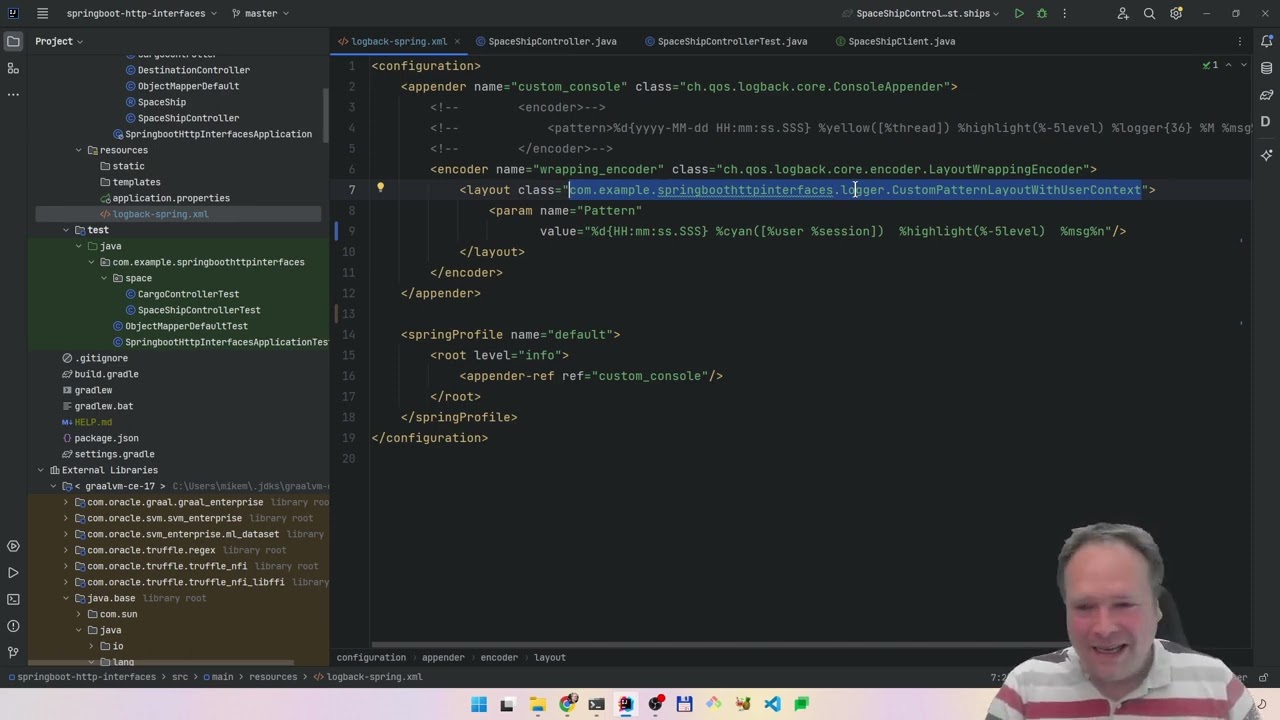Viewport: 1280px width, 720px height.
Task: Go to next highlighted problem arrow
Action: point(1243,65)
